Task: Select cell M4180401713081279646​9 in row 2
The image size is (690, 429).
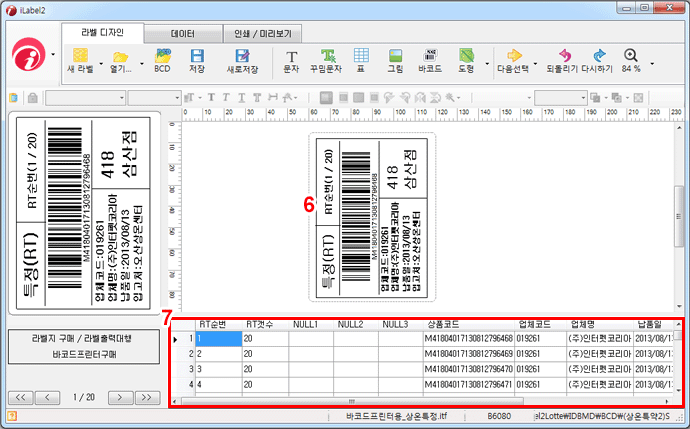Action: point(469,354)
